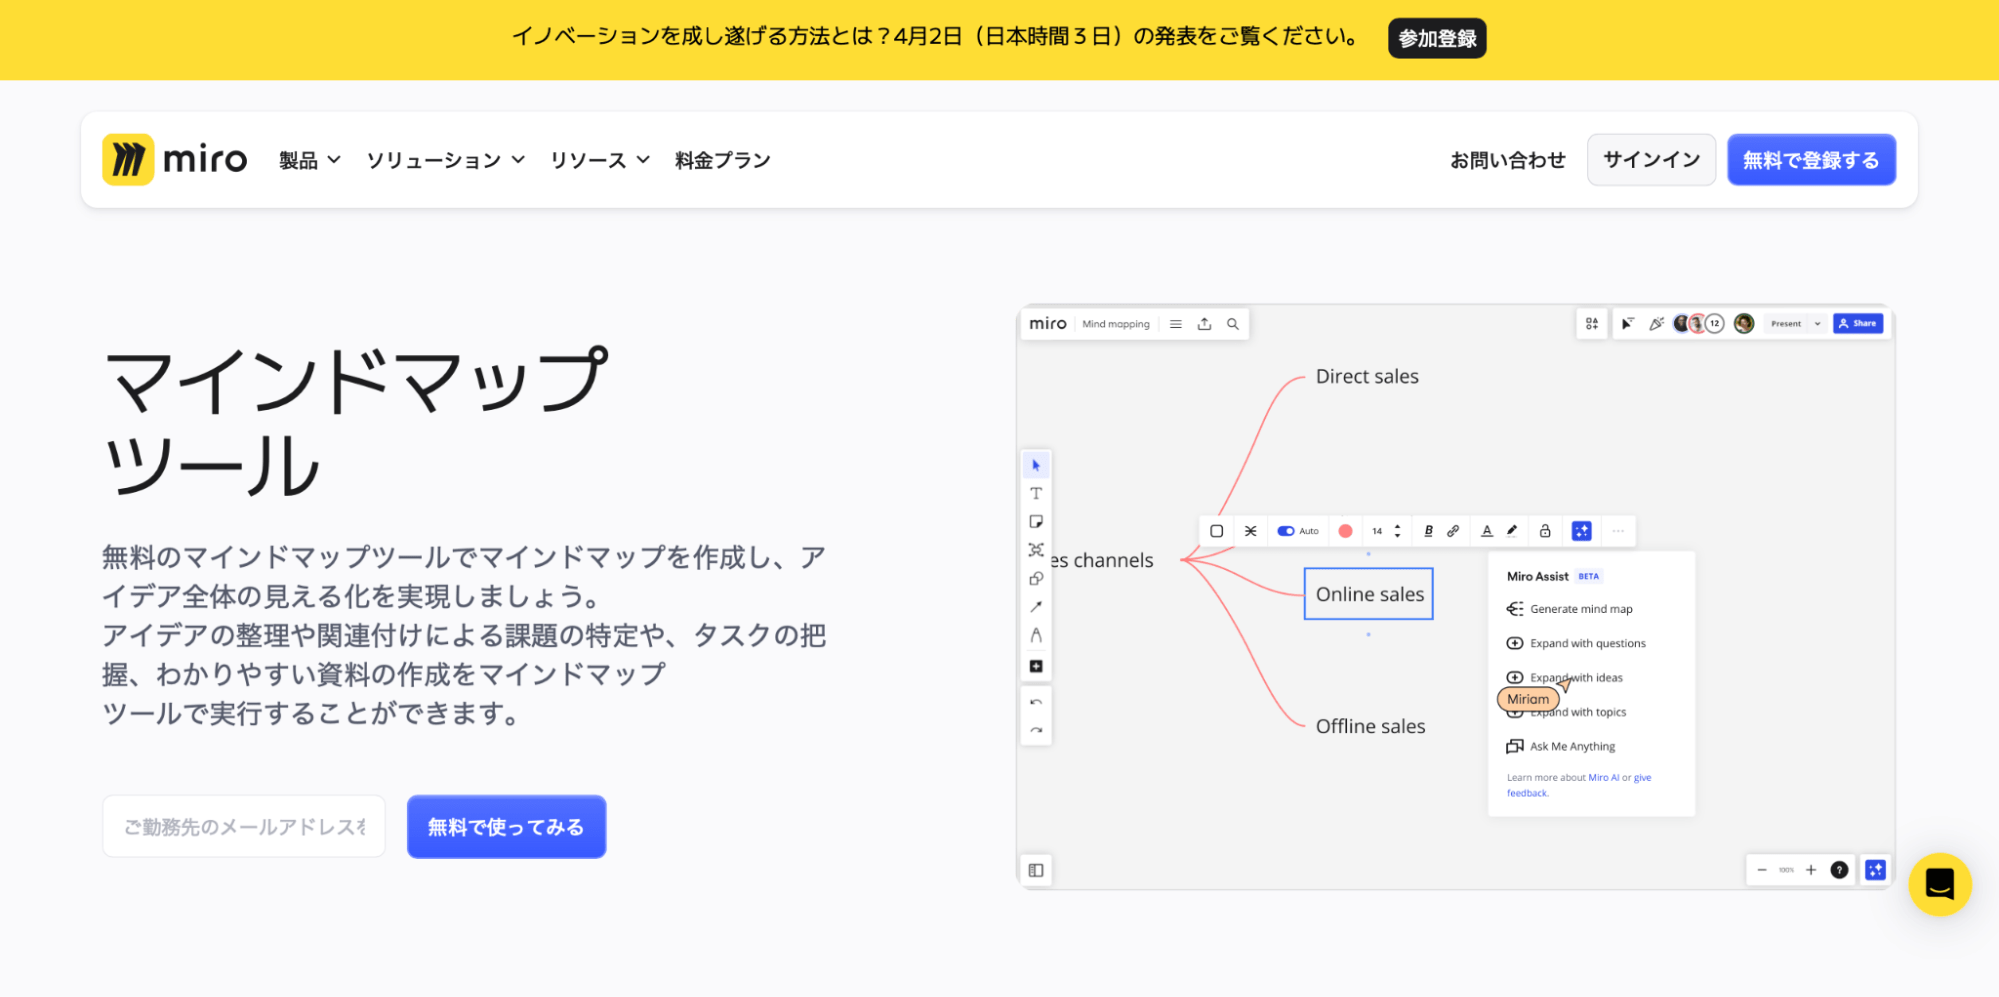Click the Mind mapping board title
This screenshot has height=997, width=1999.
[x=1116, y=324]
